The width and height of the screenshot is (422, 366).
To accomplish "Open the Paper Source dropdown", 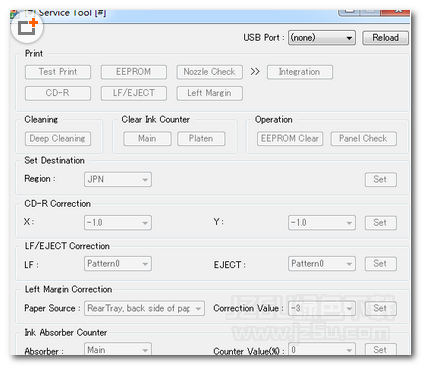I will pyautogui.click(x=144, y=308).
